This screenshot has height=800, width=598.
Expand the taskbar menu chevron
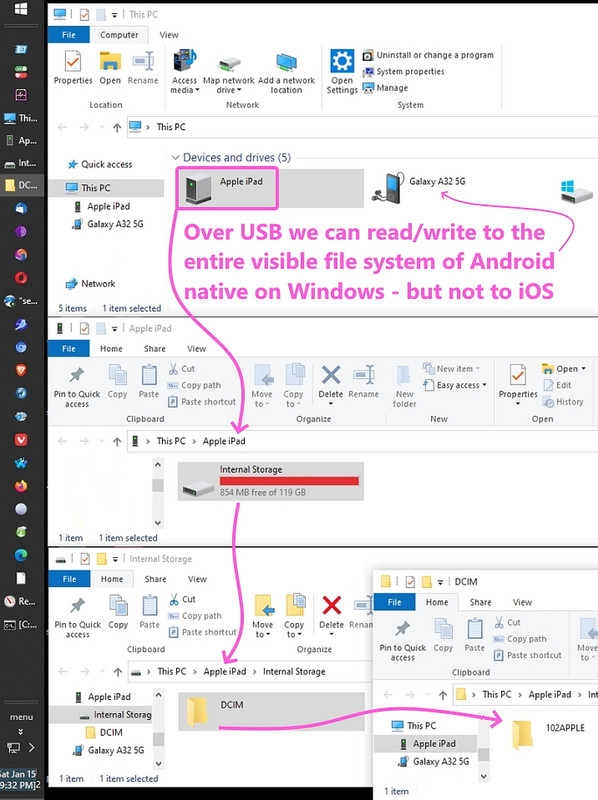[21, 731]
